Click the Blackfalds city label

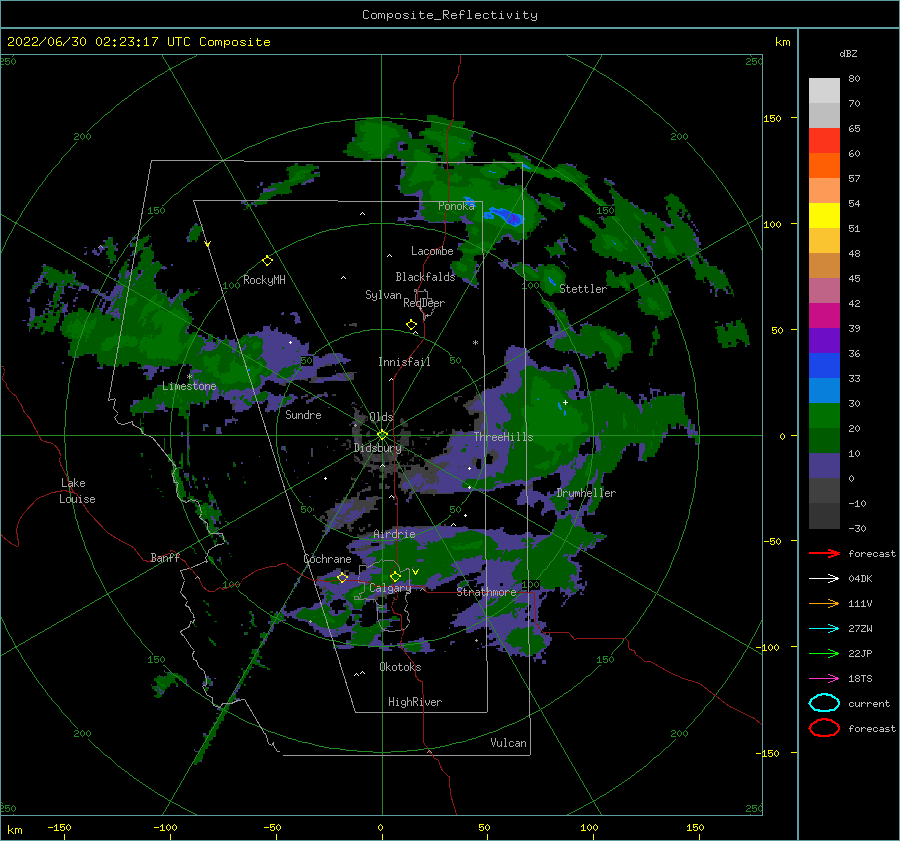pos(425,277)
